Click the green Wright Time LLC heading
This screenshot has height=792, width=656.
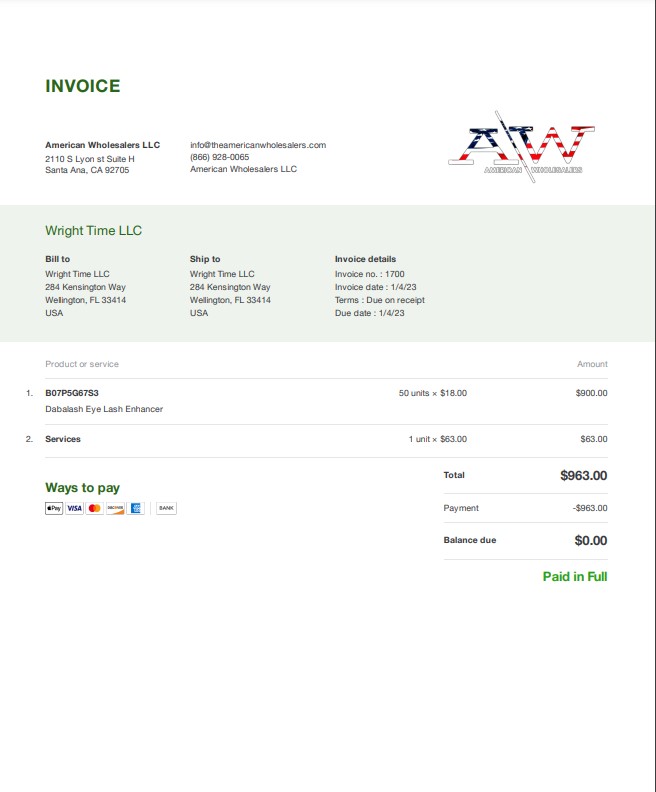click(93, 230)
